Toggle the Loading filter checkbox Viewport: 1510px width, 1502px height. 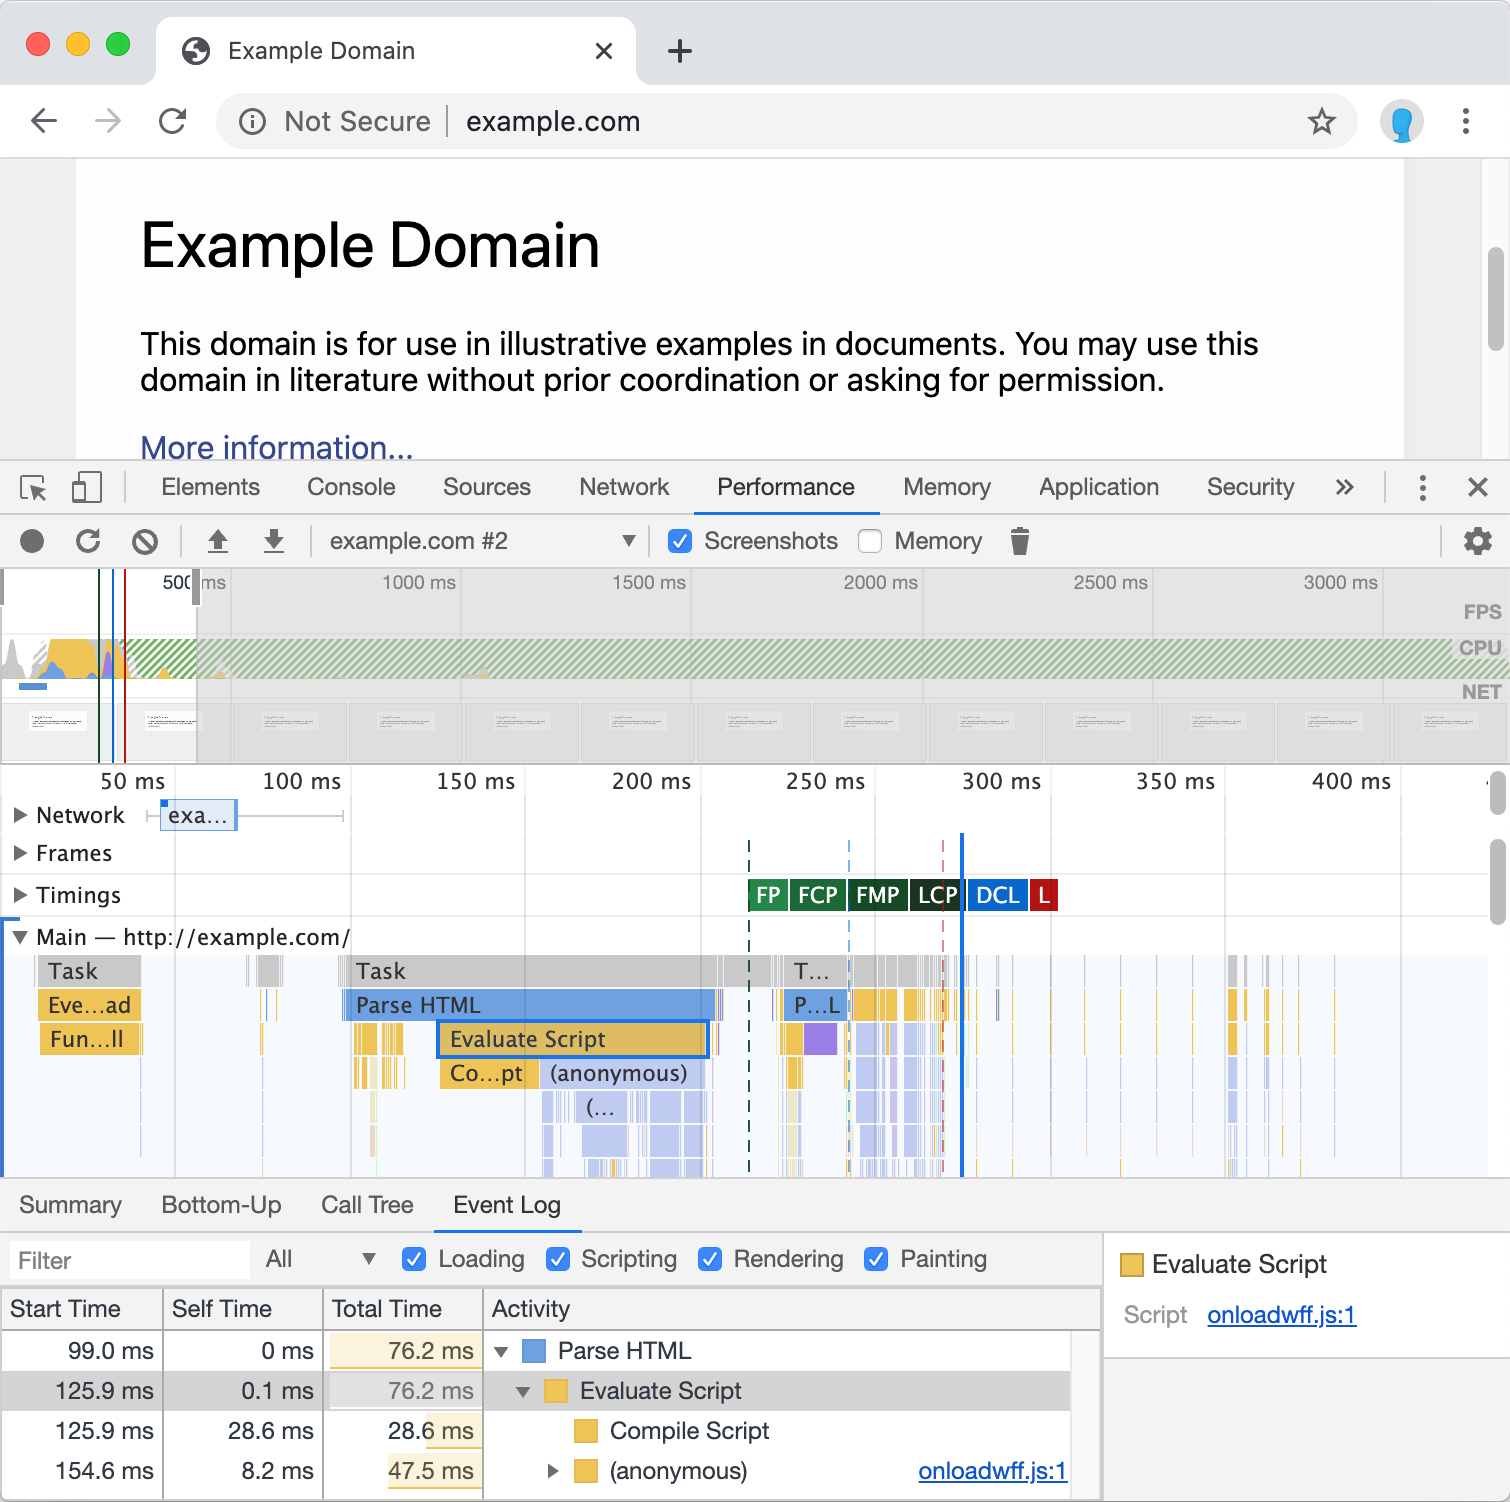coord(413,1259)
